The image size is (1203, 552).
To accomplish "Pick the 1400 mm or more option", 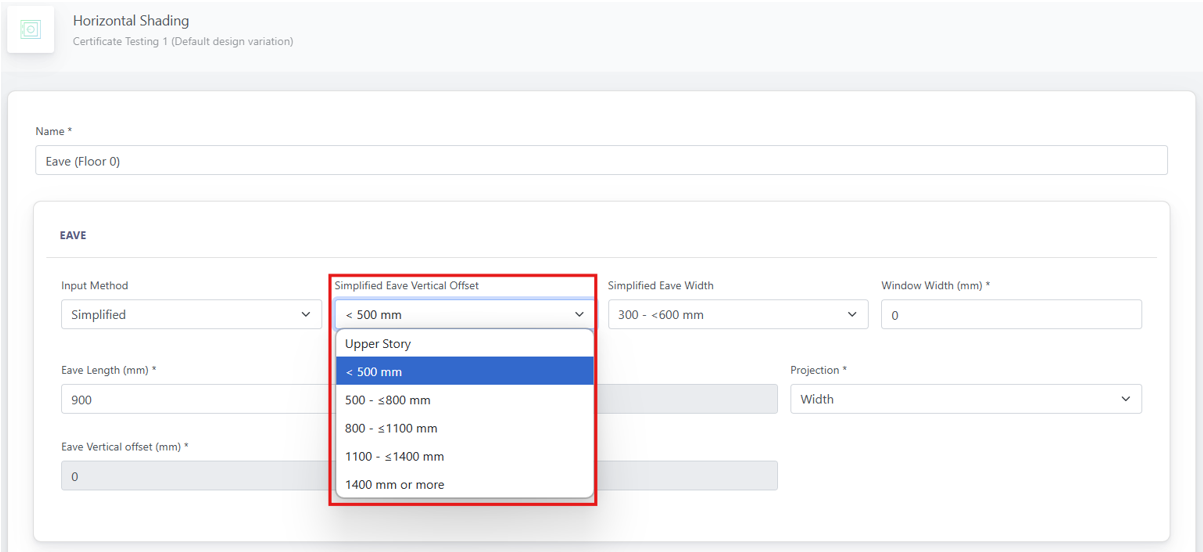I will click(x=465, y=484).
